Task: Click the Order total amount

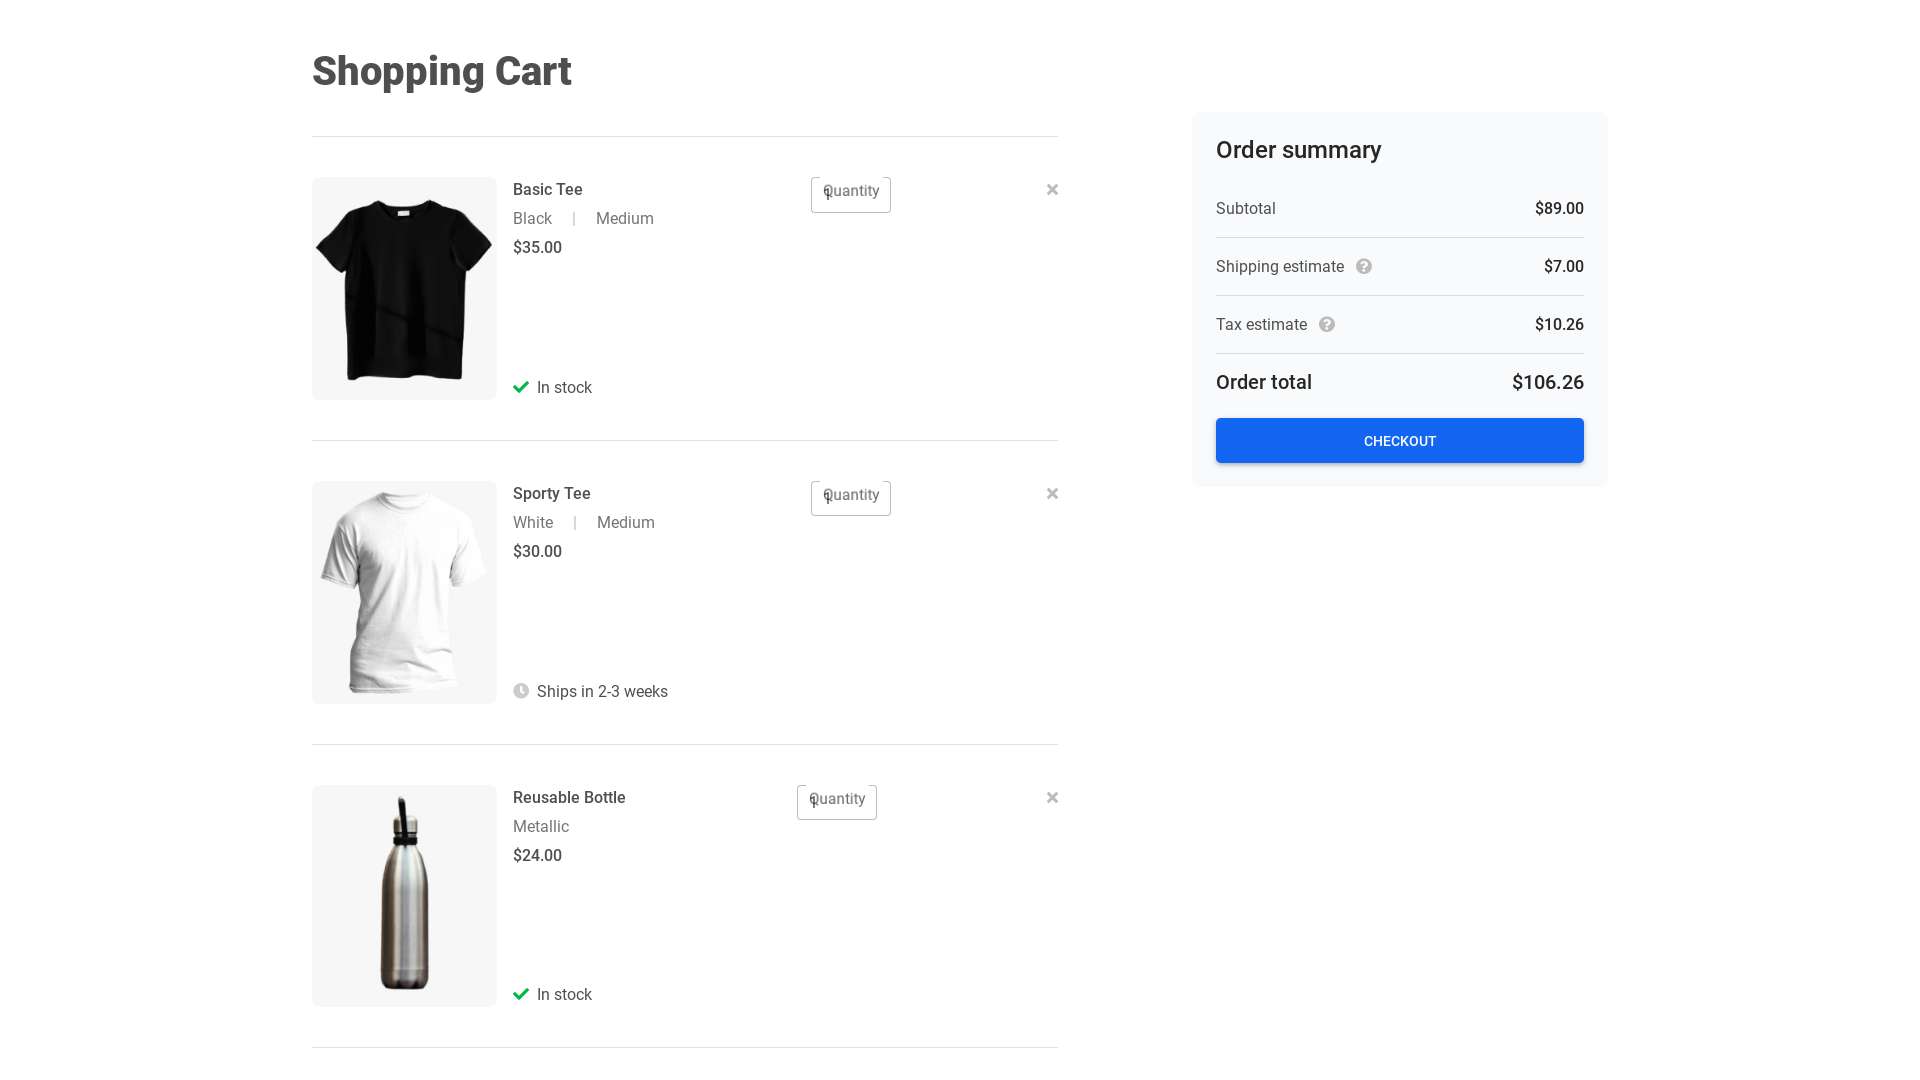Action: point(1547,383)
